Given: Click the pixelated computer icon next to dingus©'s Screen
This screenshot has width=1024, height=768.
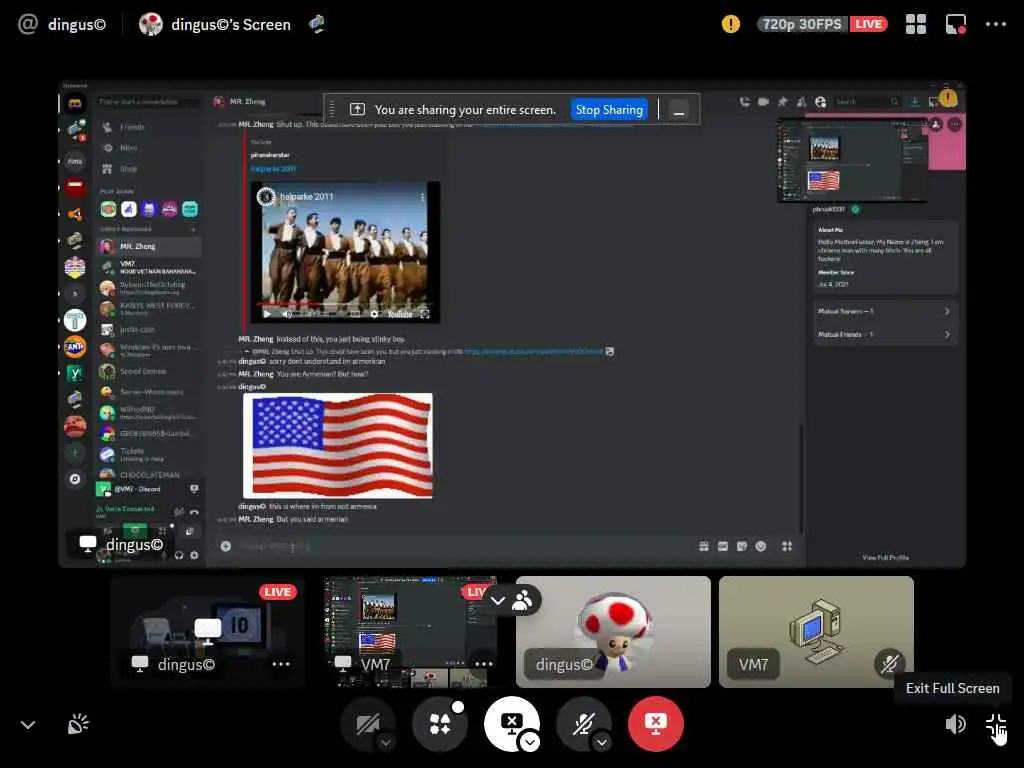Looking at the screenshot, I should [317, 24].
